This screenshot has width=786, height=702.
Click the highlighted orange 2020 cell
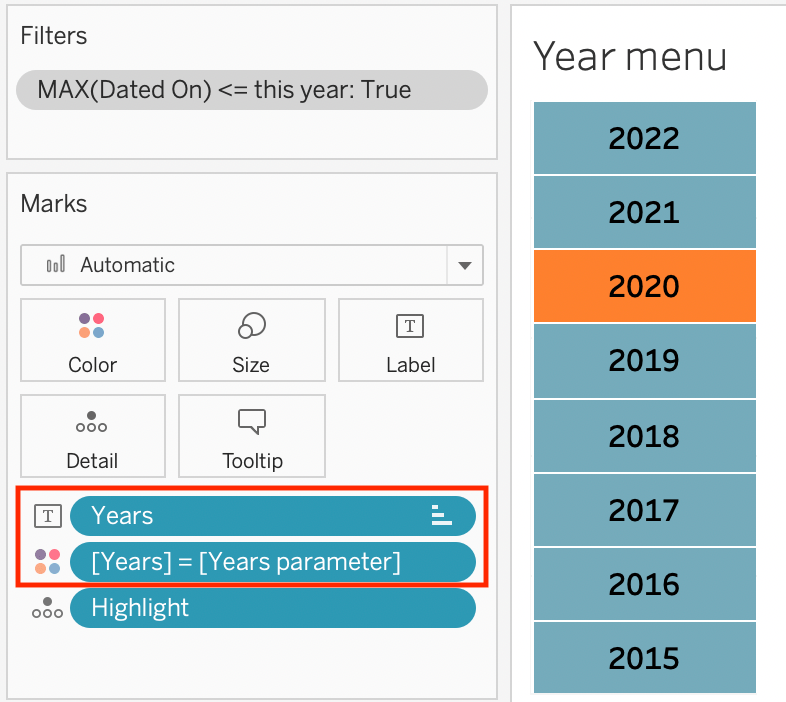644,286
